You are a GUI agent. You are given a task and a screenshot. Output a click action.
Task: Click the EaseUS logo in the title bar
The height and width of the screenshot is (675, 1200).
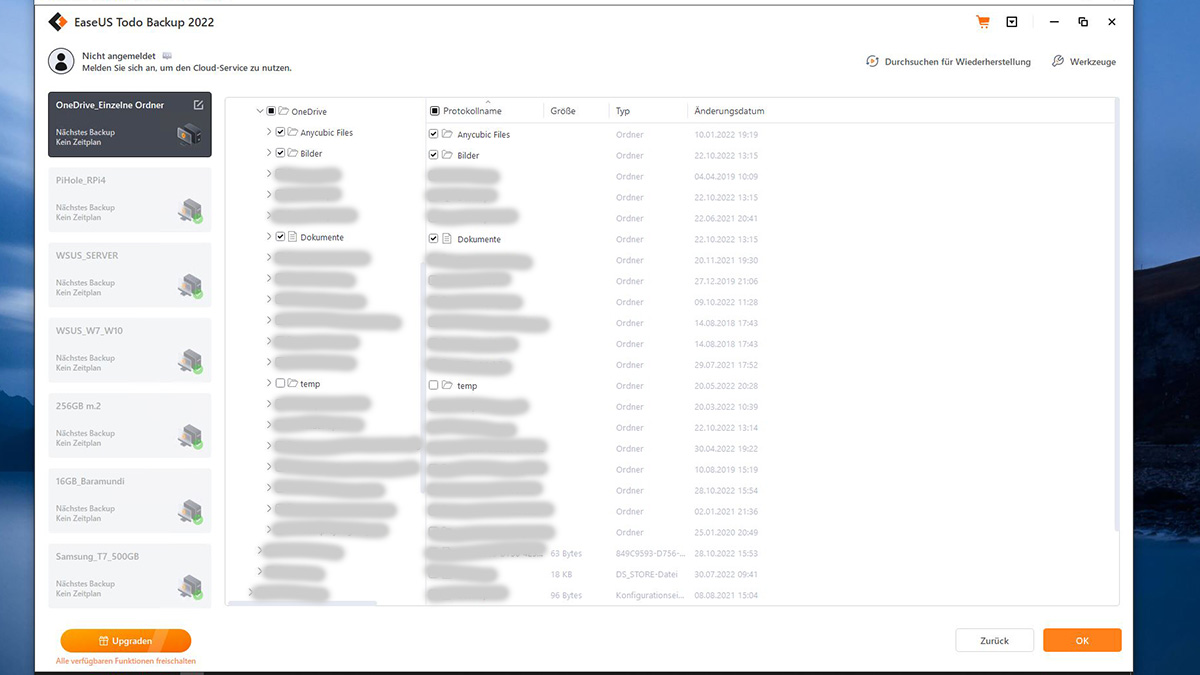click(57, 21)
